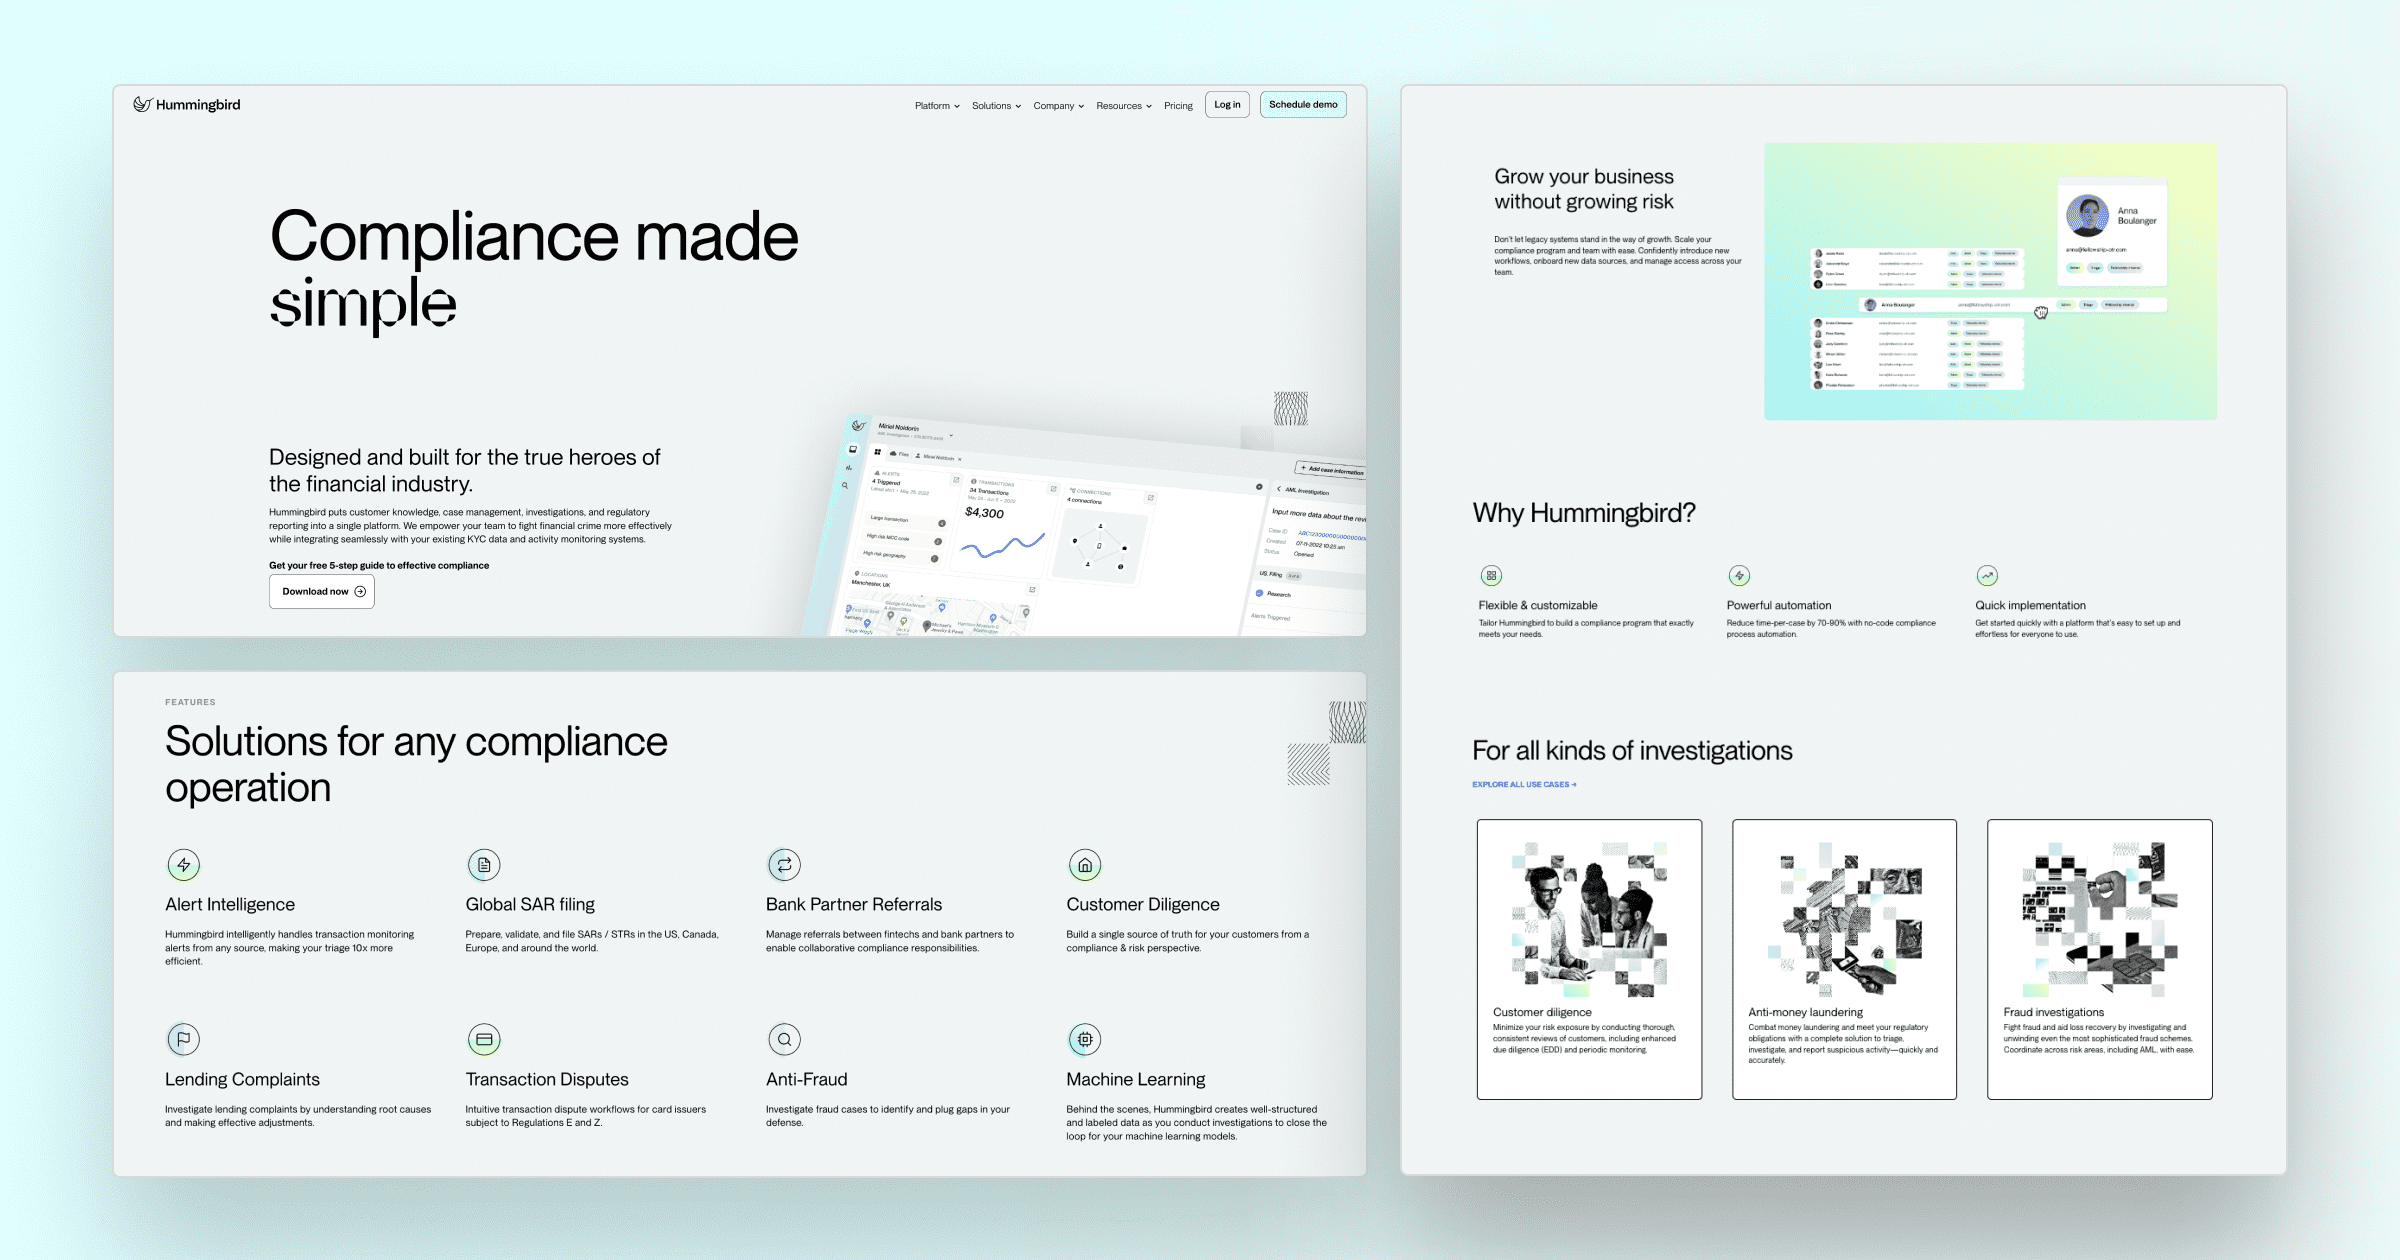This screenshot has width=2400, height=1260.
Task: Click the Download now button
Action: 321,591
